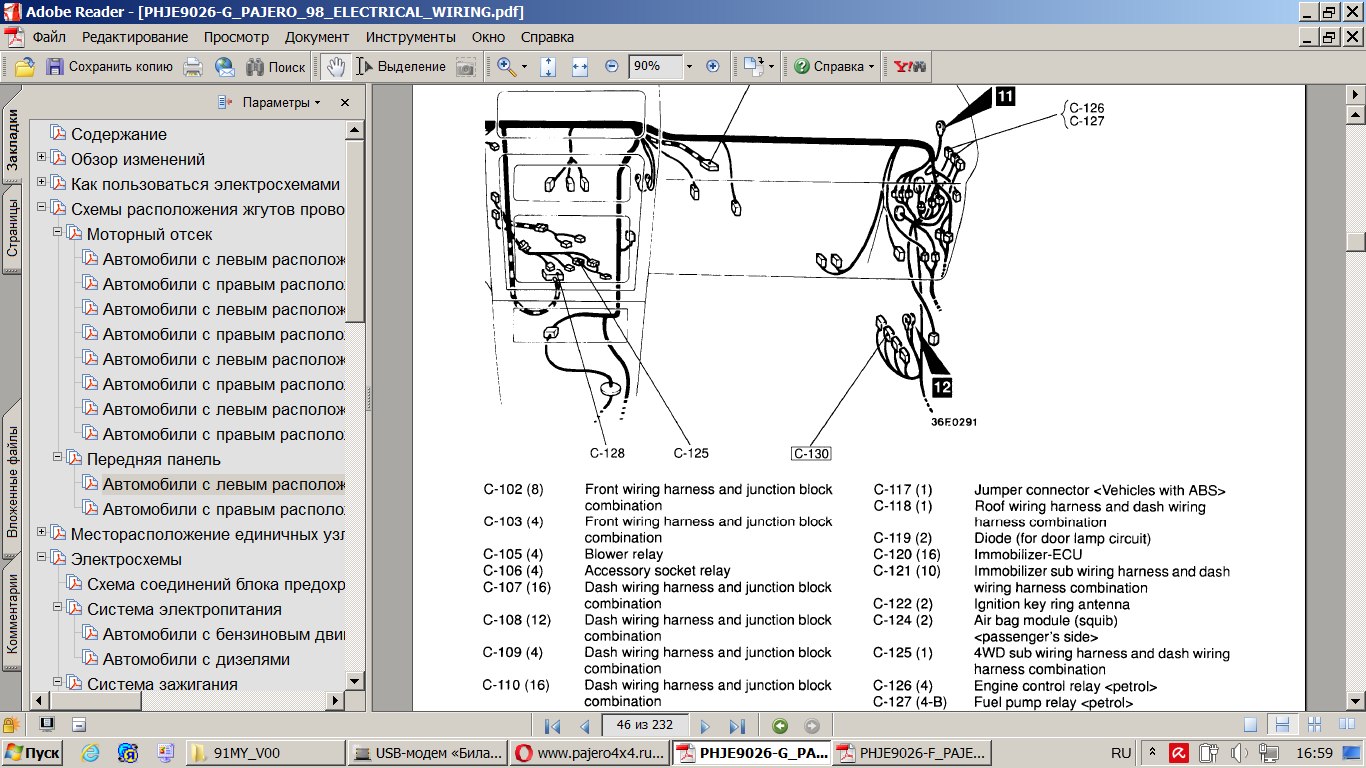Select the Hand tool in toolbar

337,66
